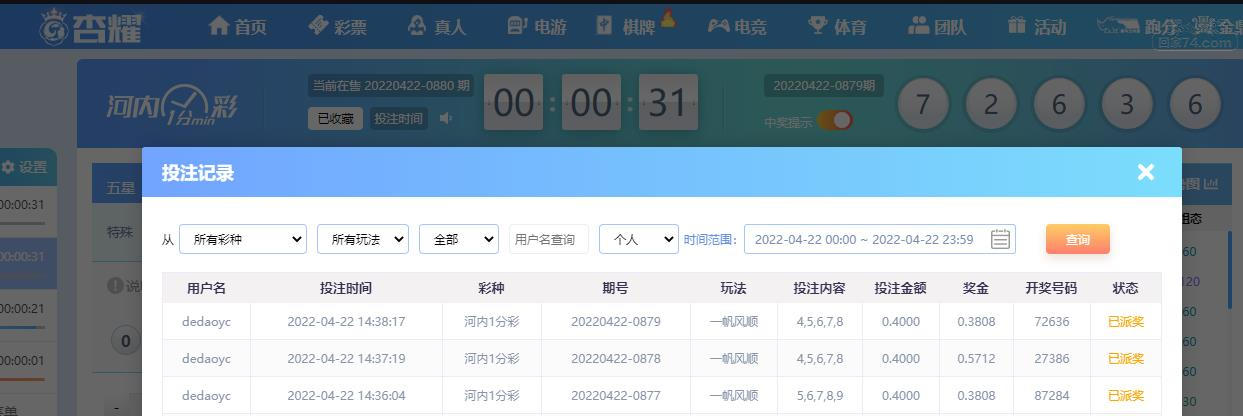
Task: Open 团队 with the people icon
Action: (x=937, y=26)
